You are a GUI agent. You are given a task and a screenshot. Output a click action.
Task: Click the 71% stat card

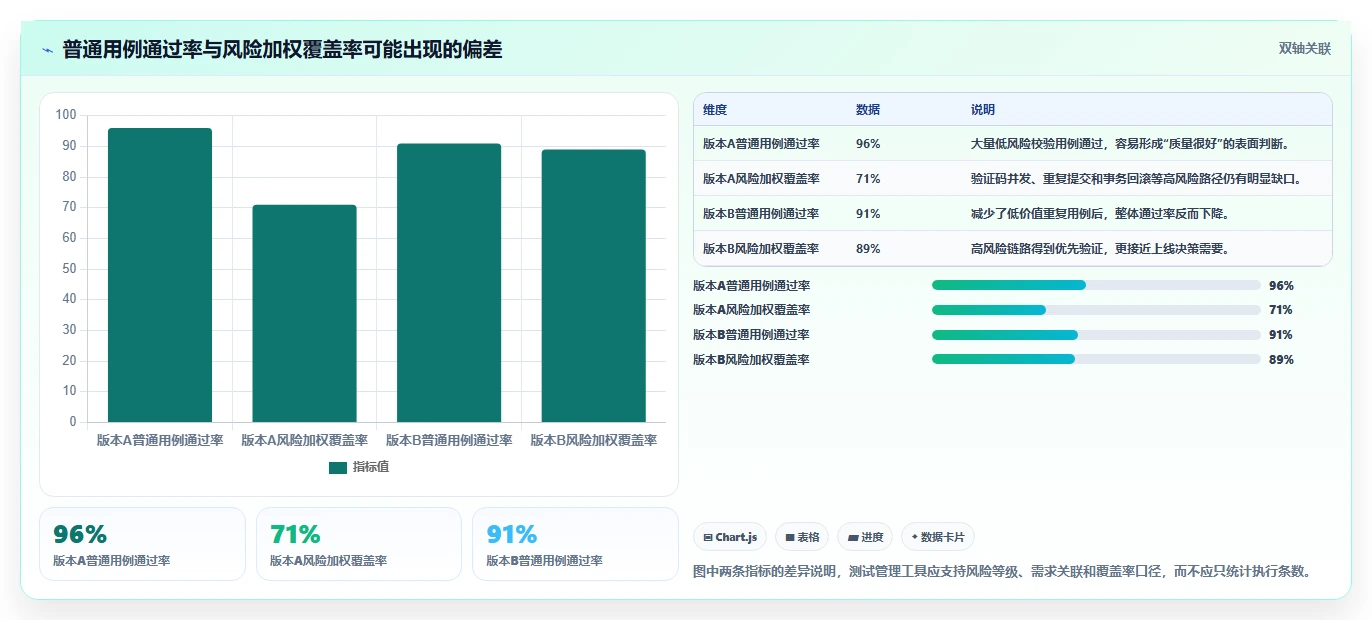click(x=359, y=544)
